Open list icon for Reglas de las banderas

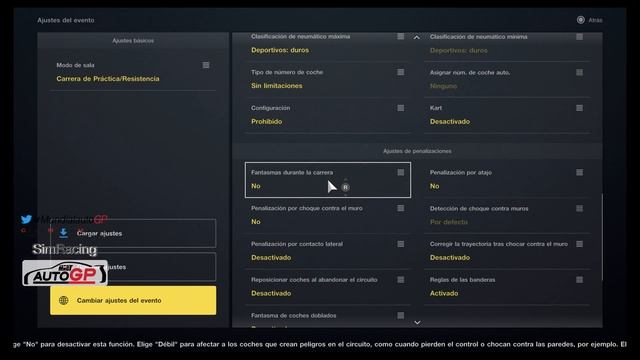coord(579,280)
